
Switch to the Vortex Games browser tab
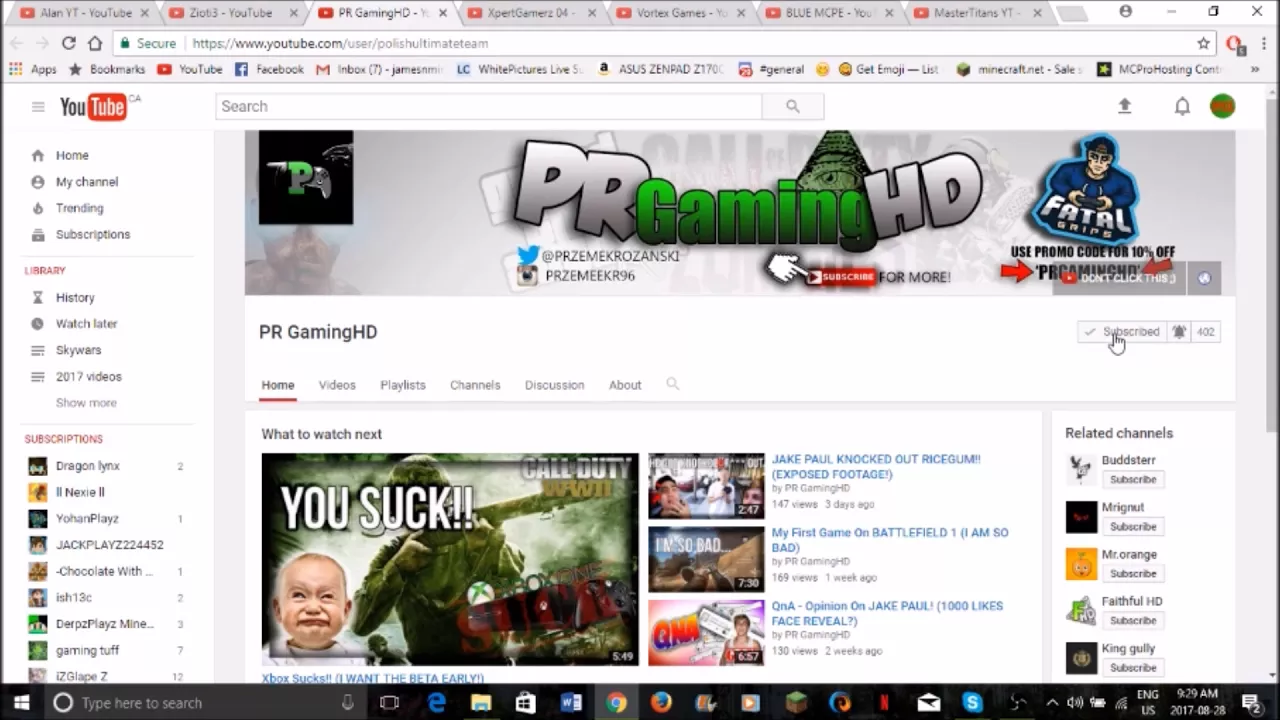point(680,13)
